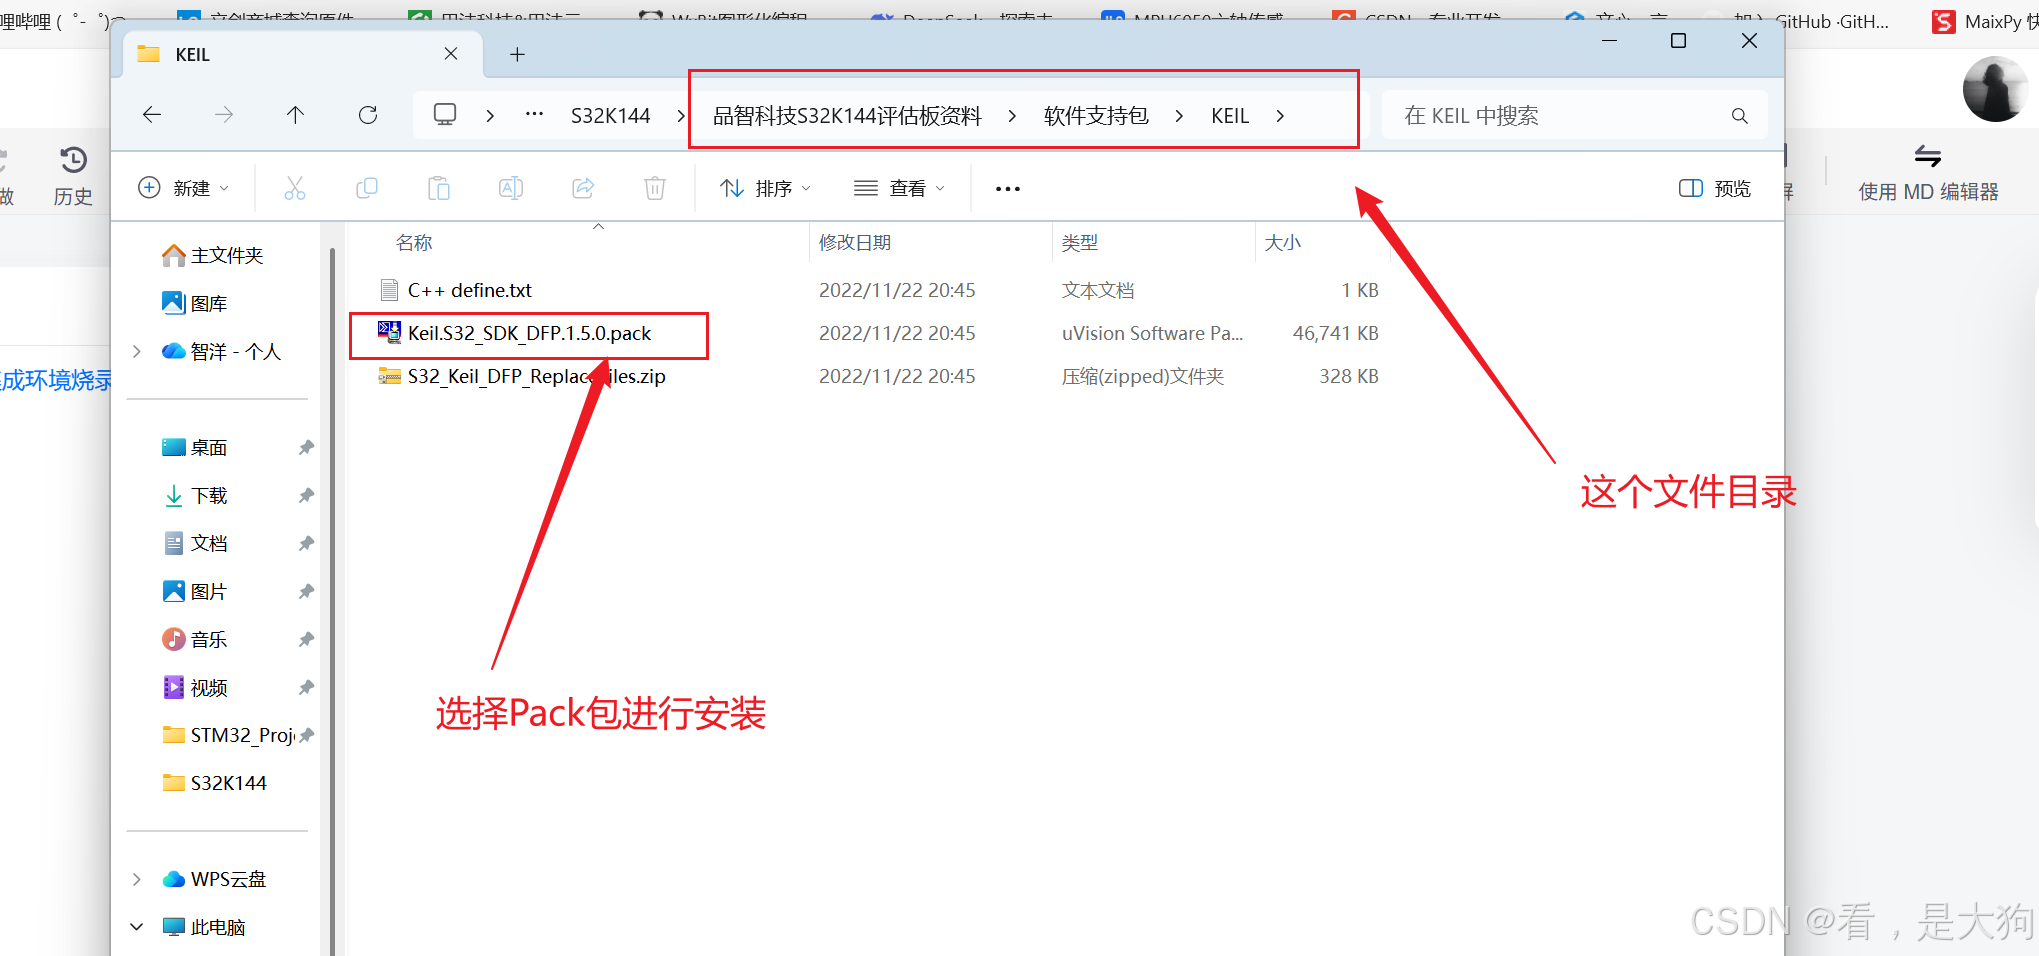Collapse the 此电脑 tree node
Viewport: 2039px width, 956px height.
point(137,928)
